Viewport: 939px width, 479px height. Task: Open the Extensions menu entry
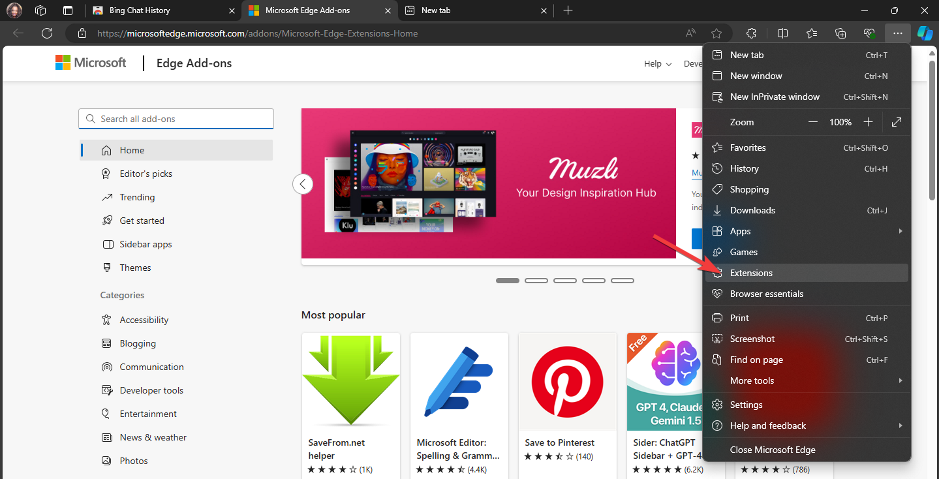coord(807,273)
